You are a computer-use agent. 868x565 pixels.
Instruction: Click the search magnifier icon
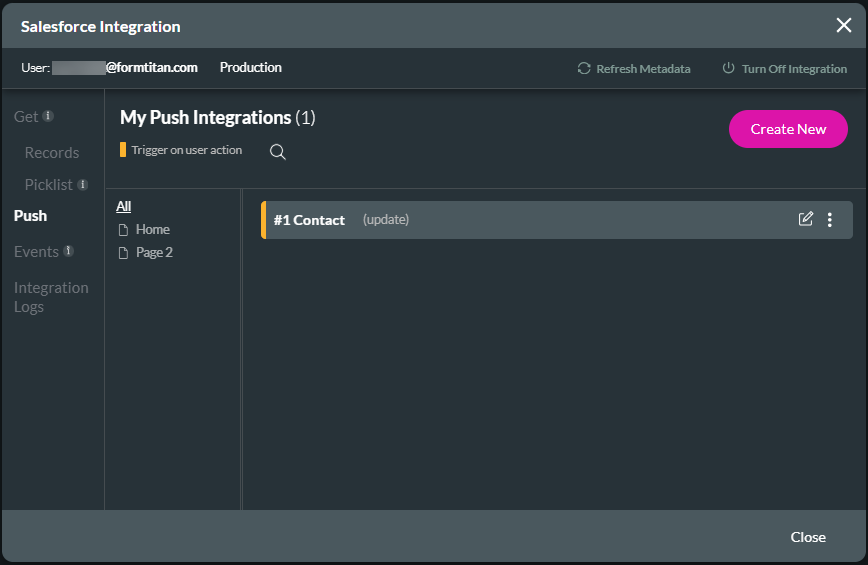pyautogui.click(x=277, y=152)
